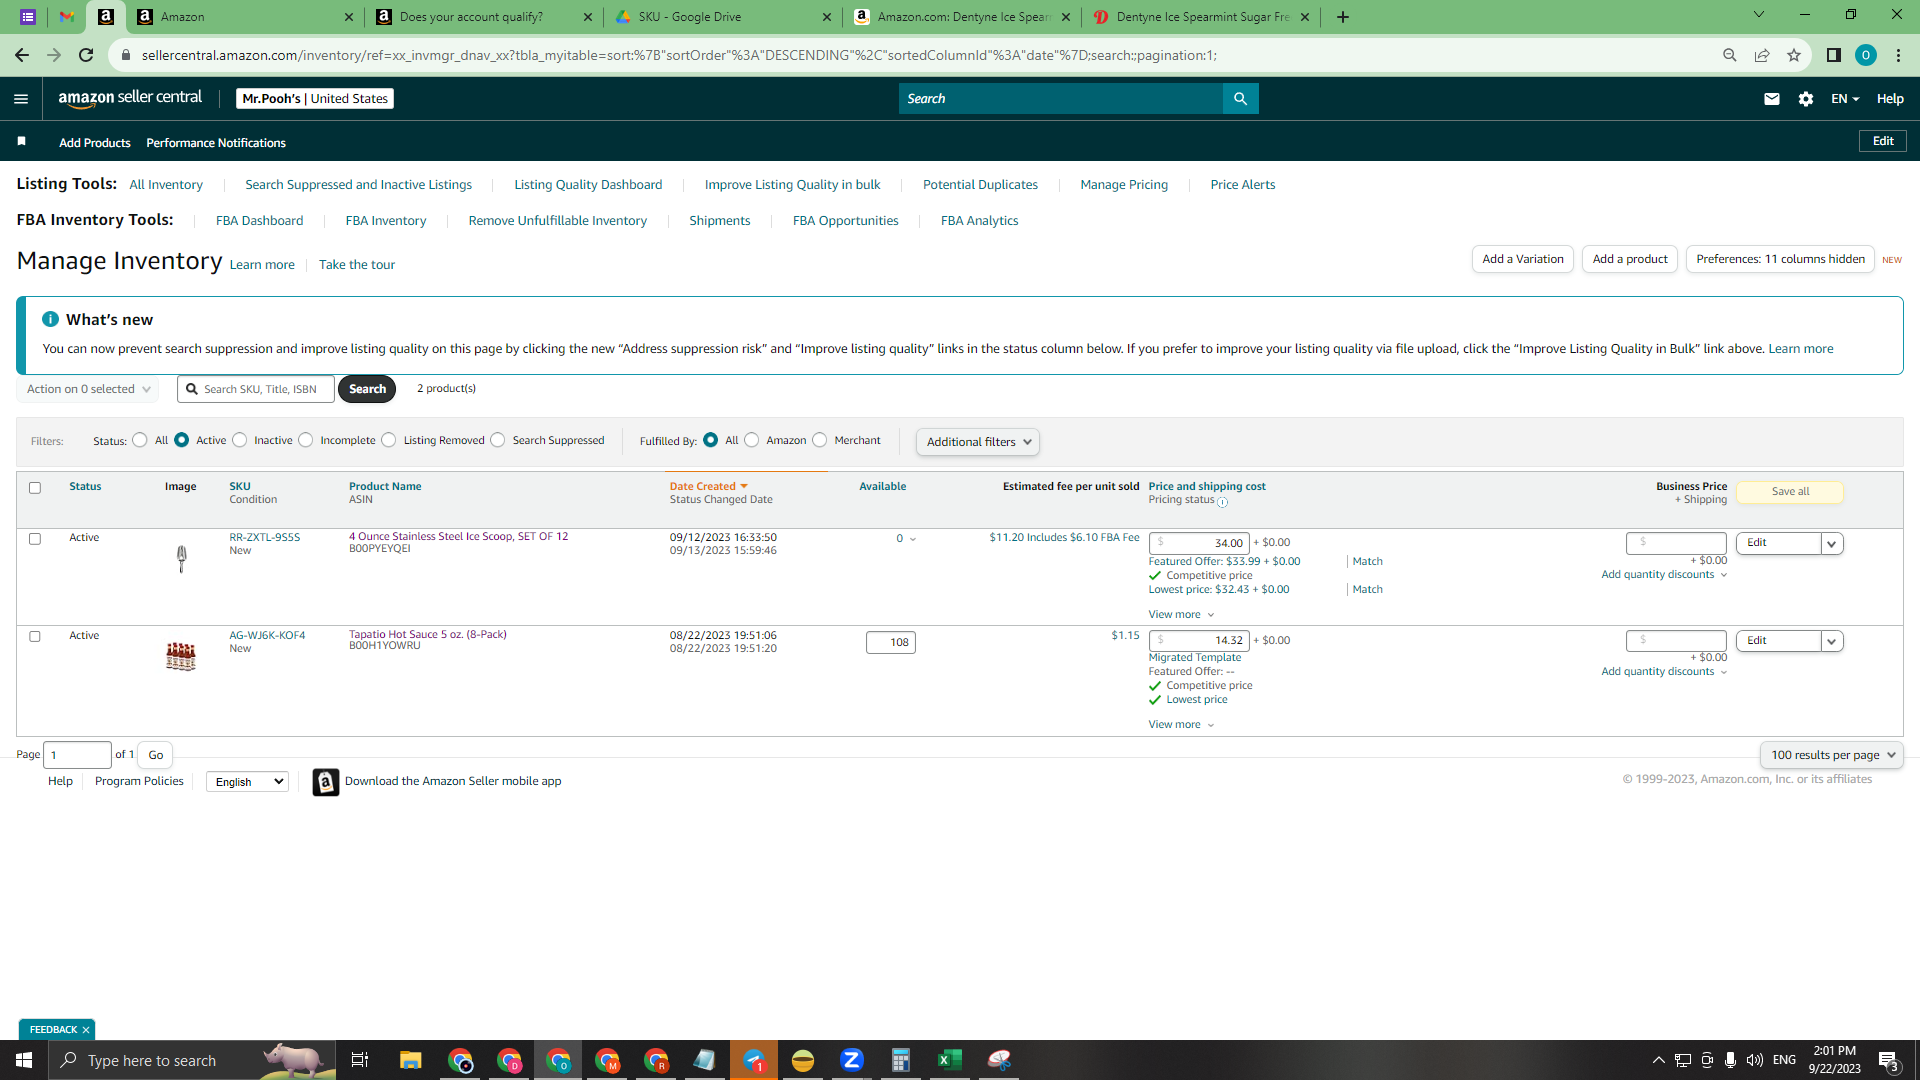Screen dimensions: 1920x1080
Task: Open 100 results per page dropdown
Action: coord(1831,755)
